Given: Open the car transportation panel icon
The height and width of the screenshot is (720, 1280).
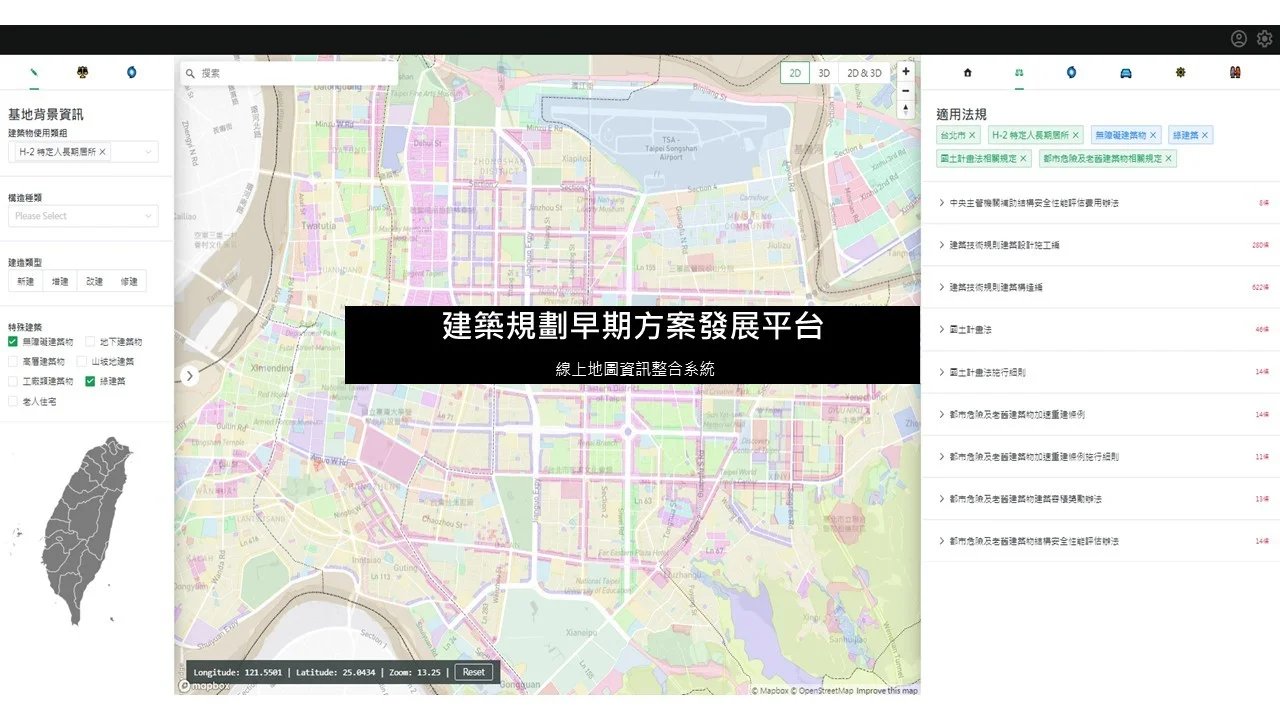Looking at the screenshot, I should click(1126, 72).
